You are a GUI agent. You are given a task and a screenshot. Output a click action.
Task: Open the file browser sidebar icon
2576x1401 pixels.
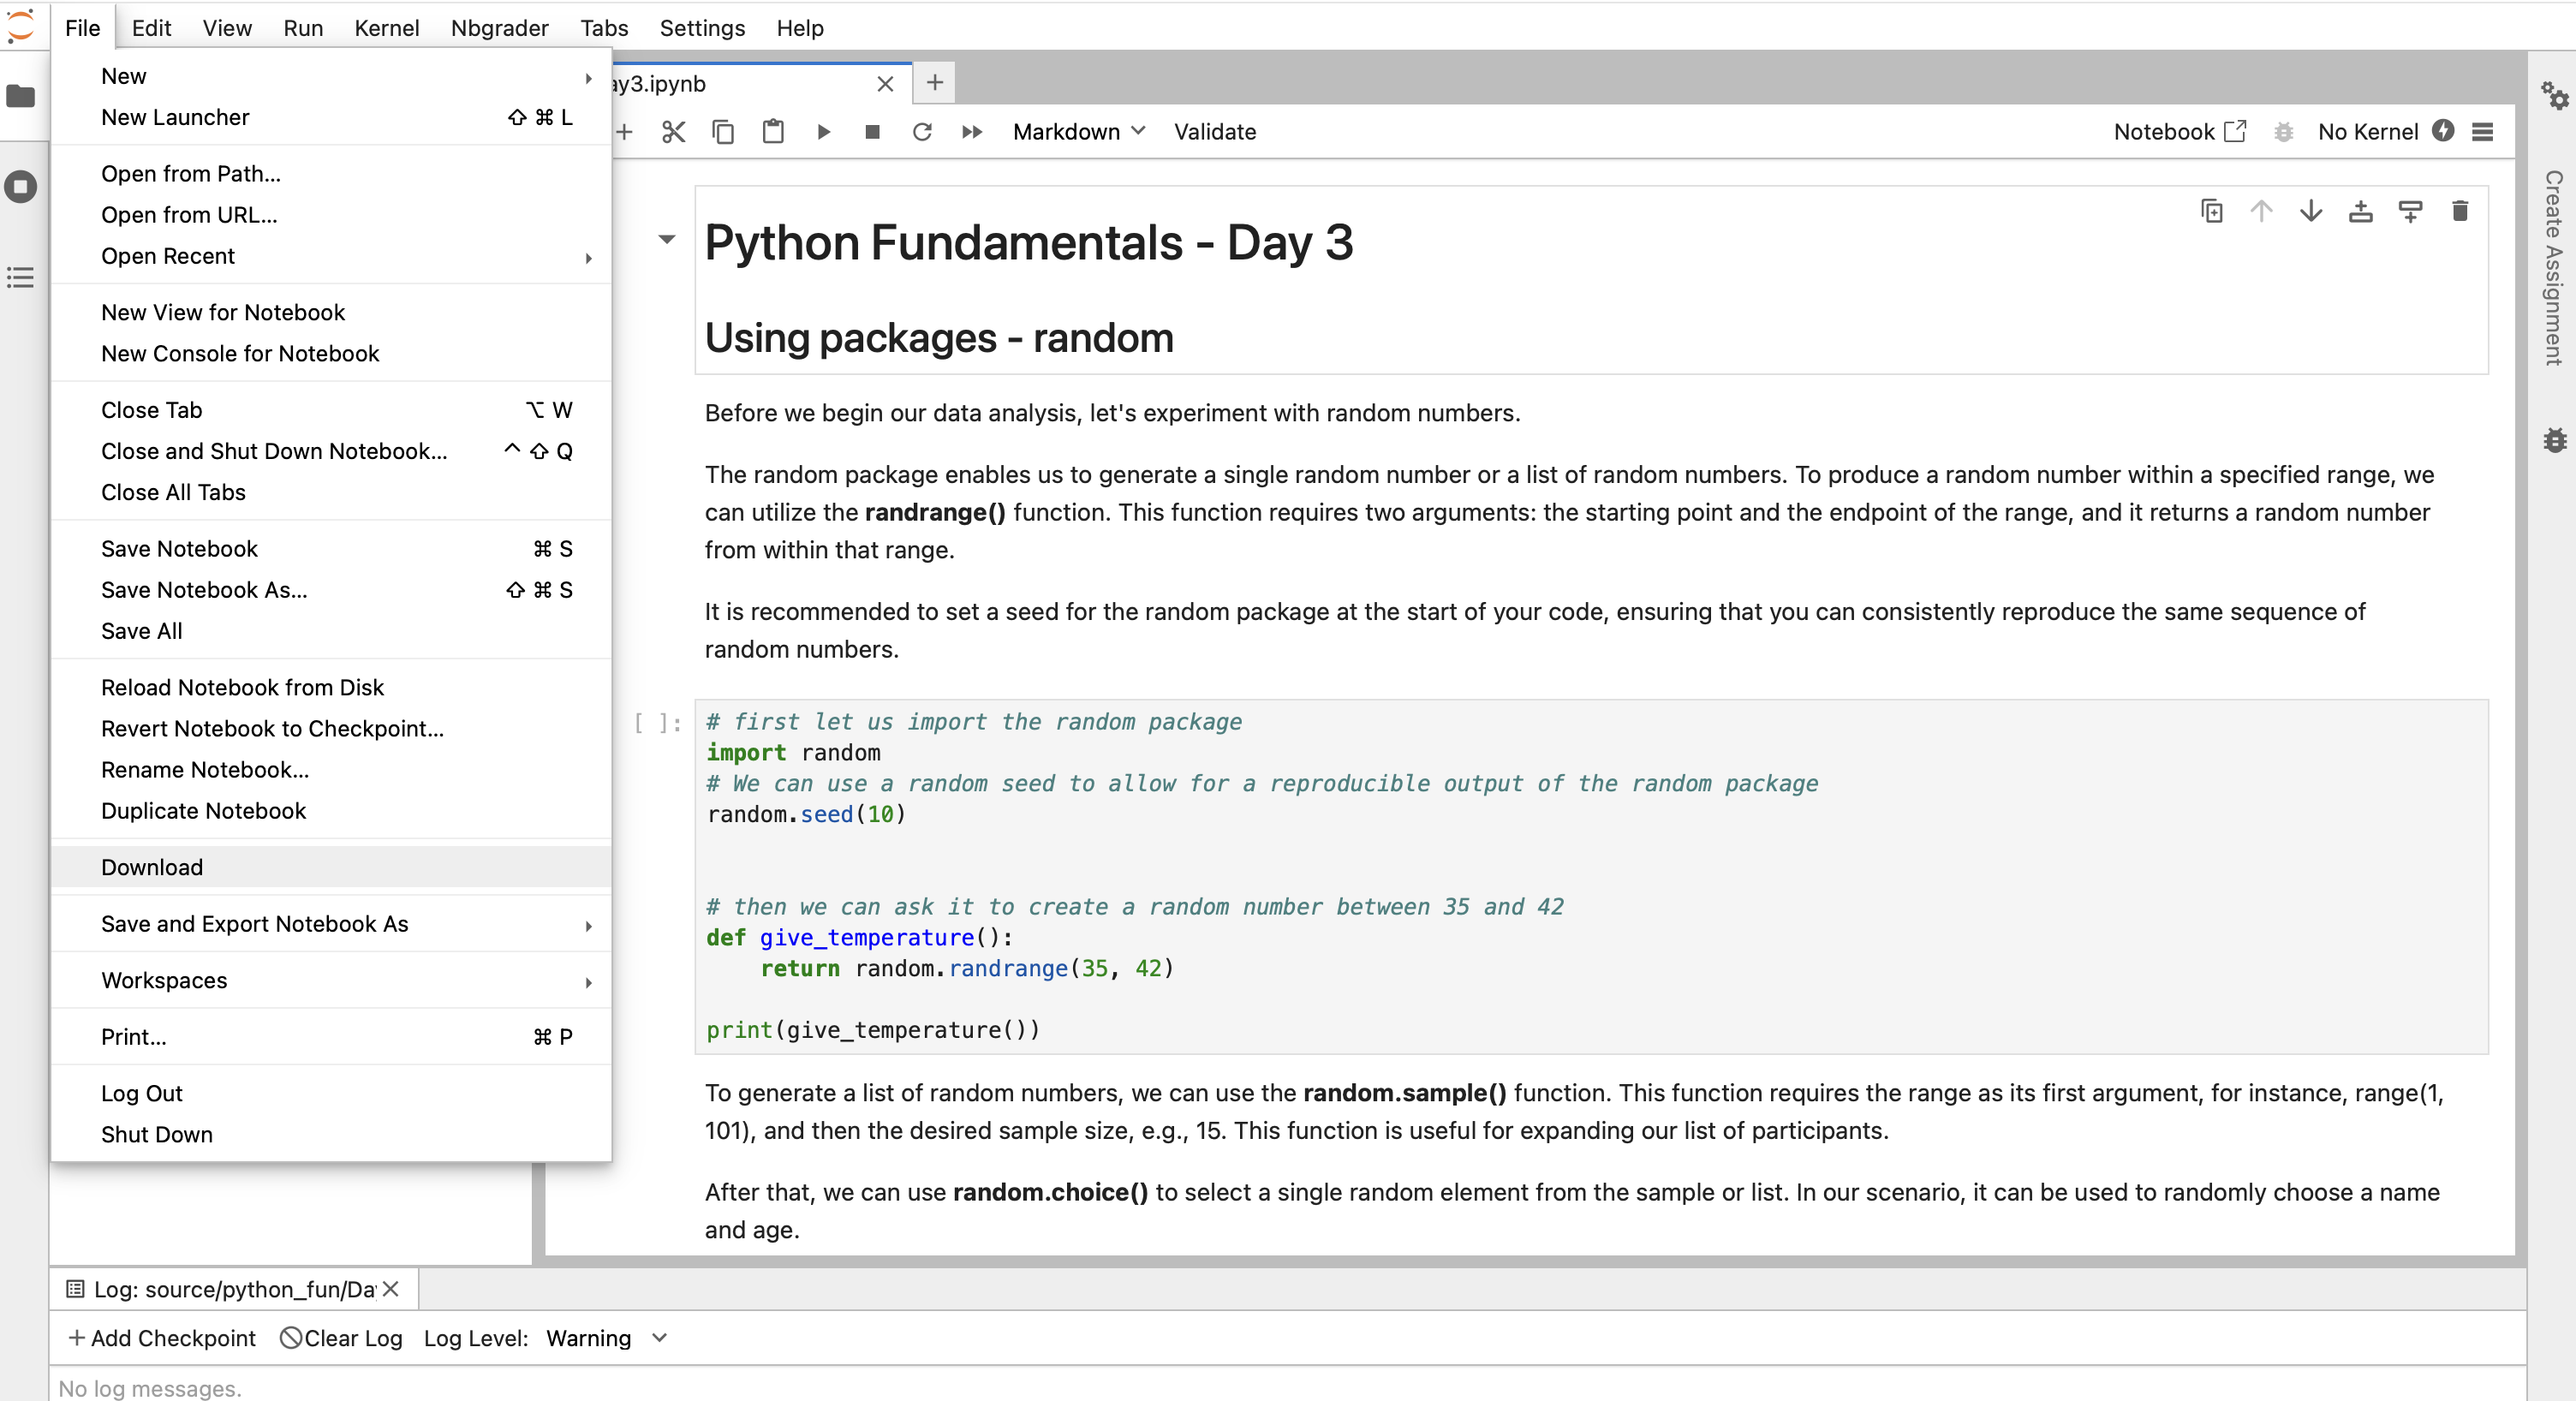(21, 96)
